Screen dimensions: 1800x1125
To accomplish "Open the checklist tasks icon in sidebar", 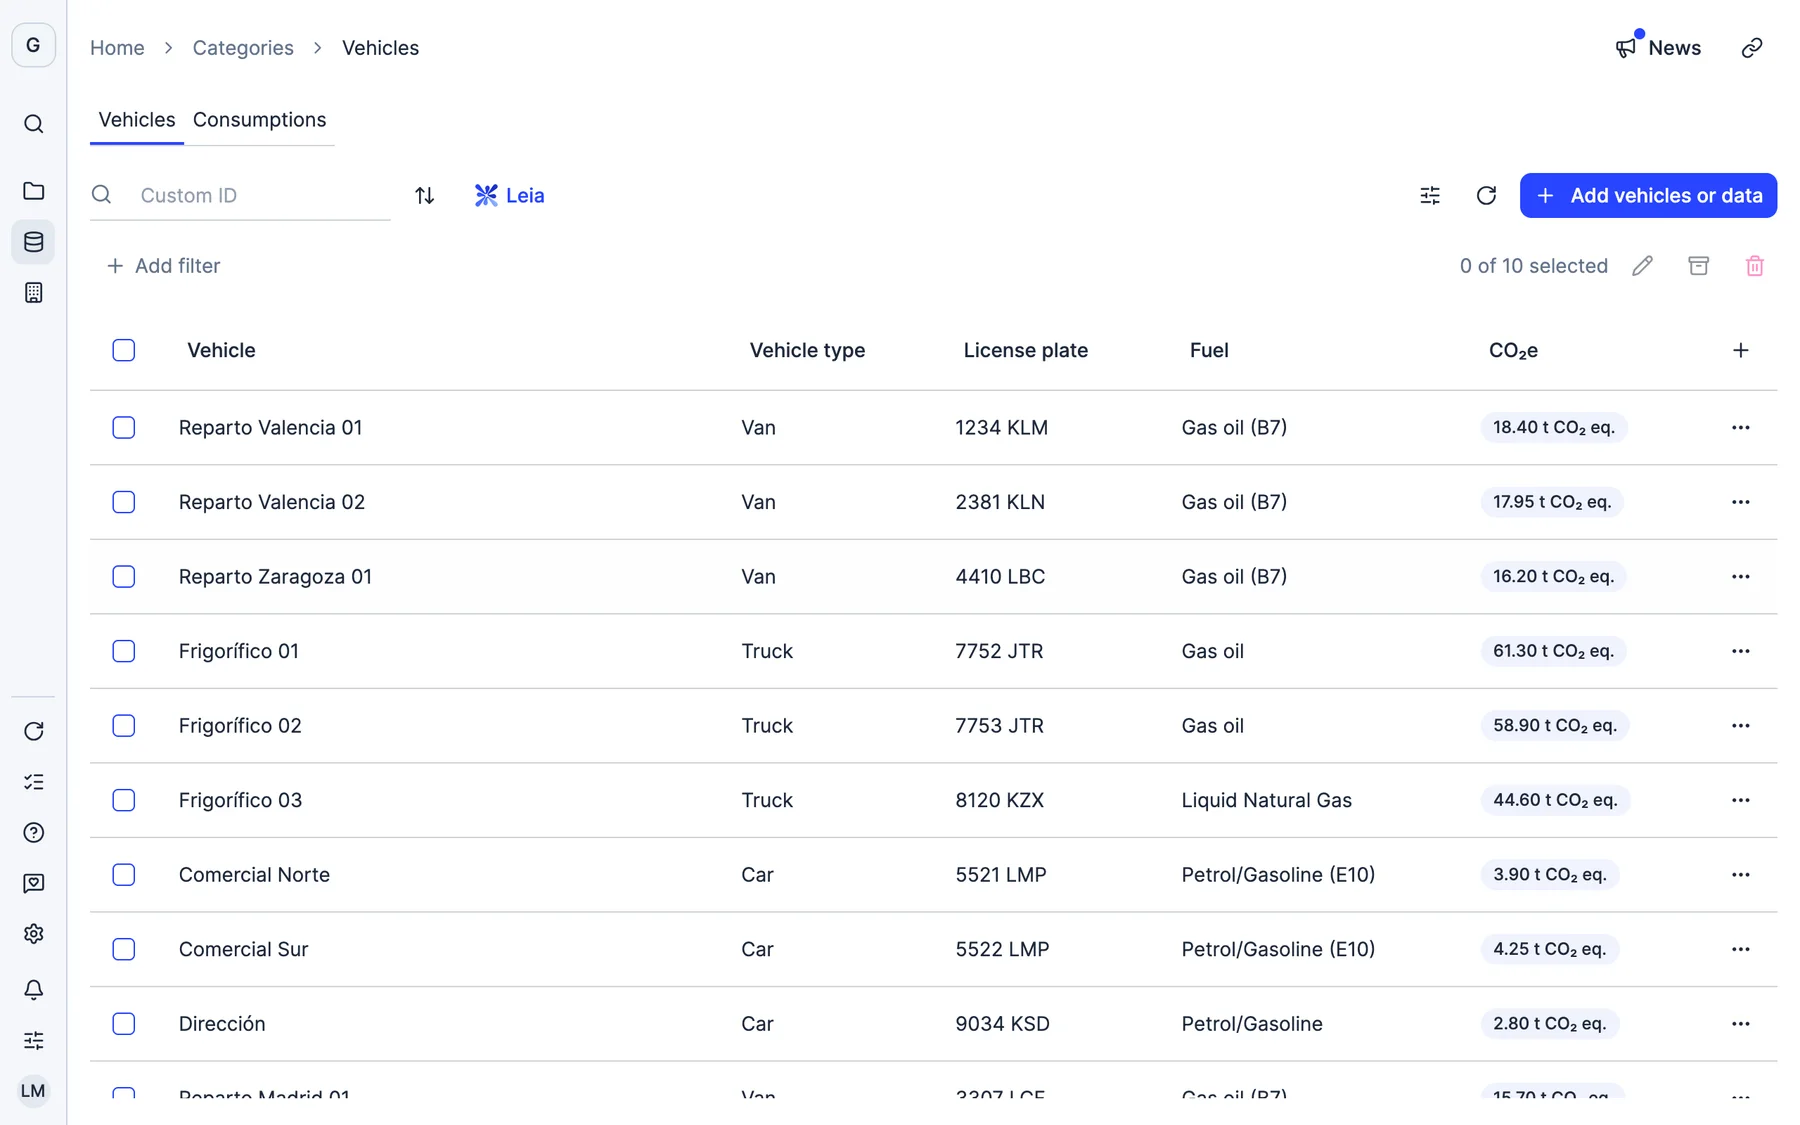I will [33, 782].
